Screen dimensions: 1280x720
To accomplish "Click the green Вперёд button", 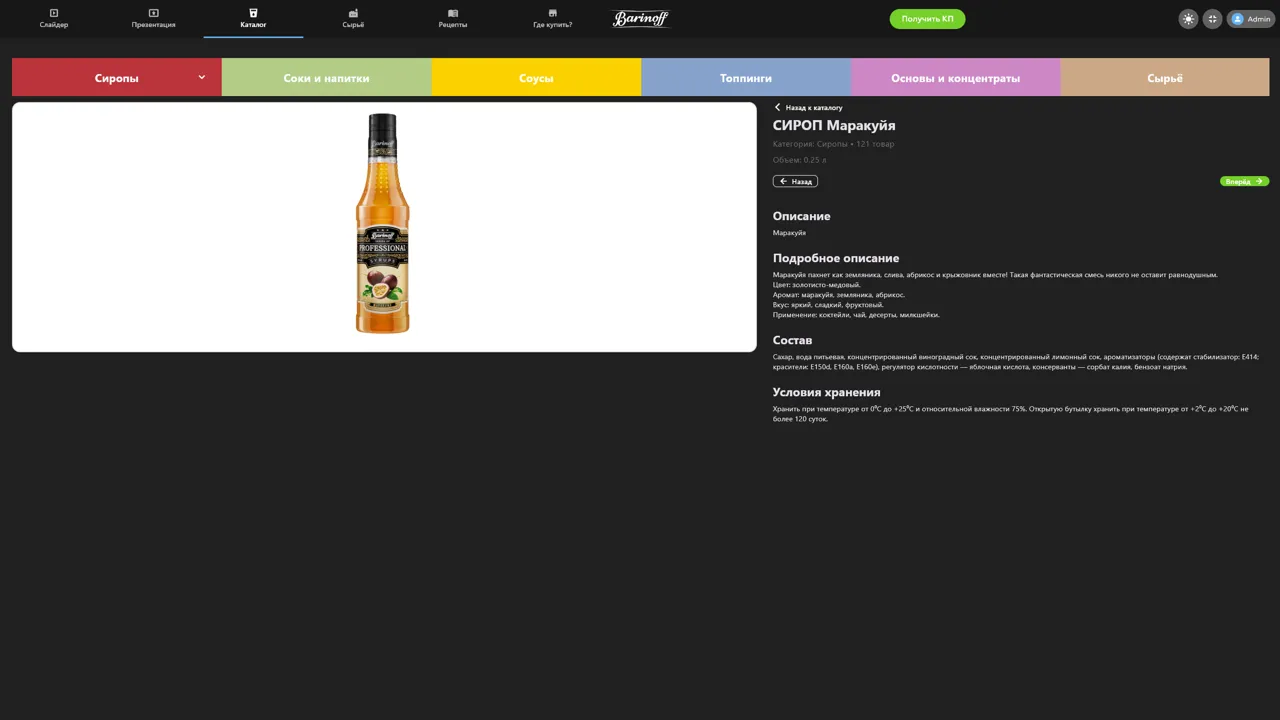I will (1245, 181).
